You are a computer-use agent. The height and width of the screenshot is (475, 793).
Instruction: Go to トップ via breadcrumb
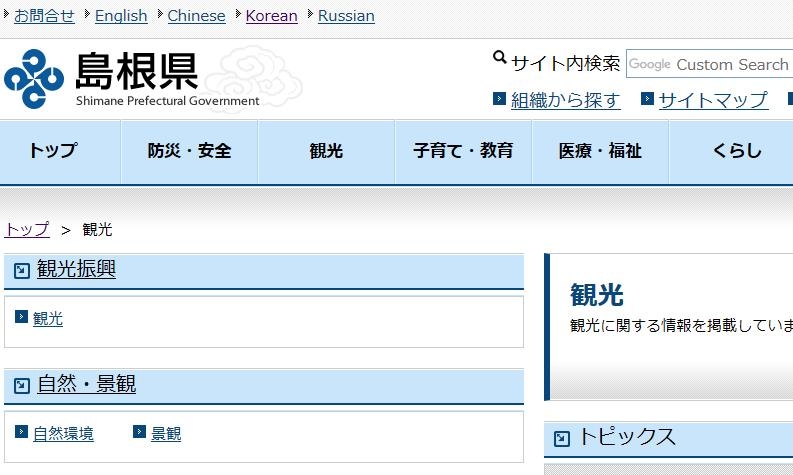coord(27,230)
